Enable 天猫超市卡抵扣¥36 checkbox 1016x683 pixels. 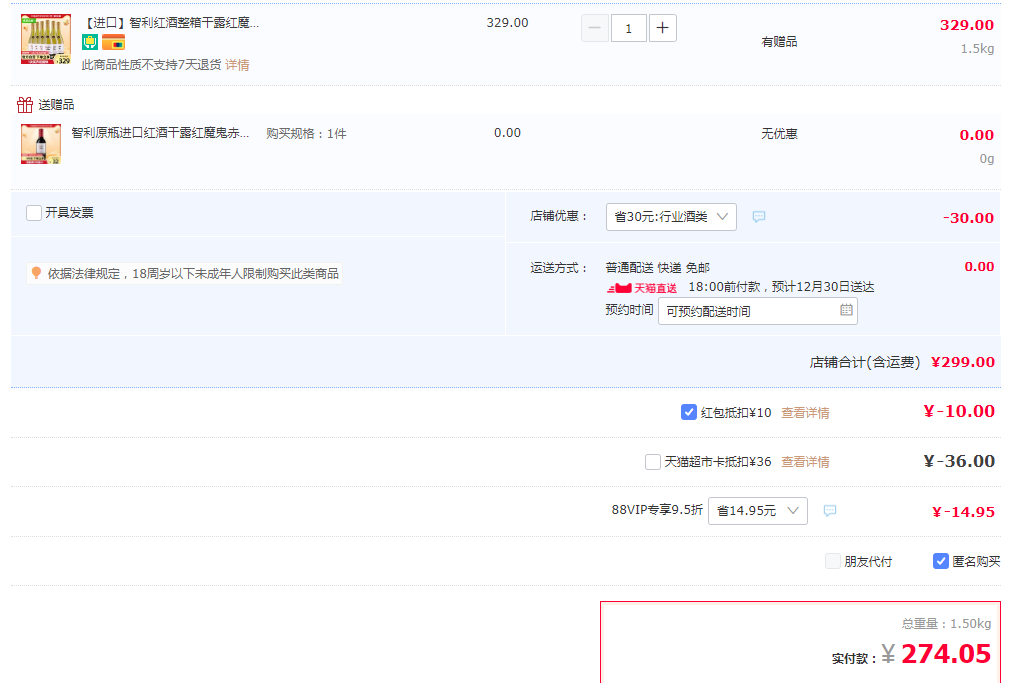pyautogui.click(x=652, y=462)
